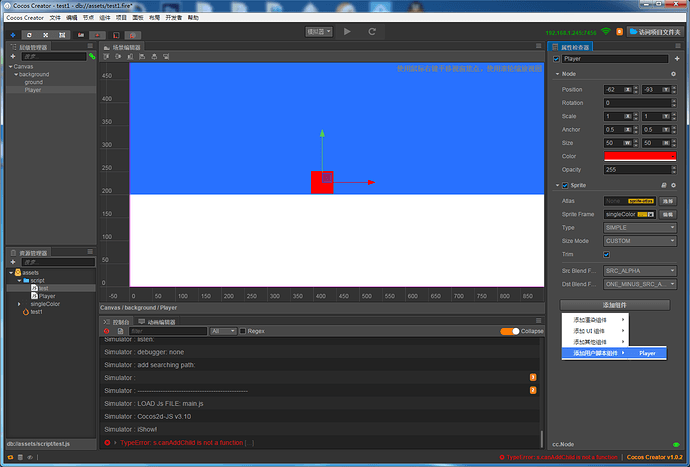Click fourth alignment icon in scene editor toolbar
This screenshot has height=467, width=690.
142,56
